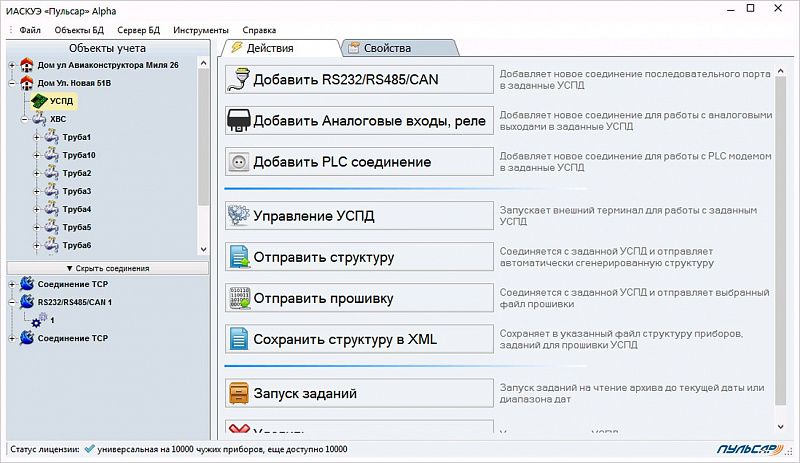Click object tree scrollbar down arrow
This screenshot has width=800, height=463.
204,250
